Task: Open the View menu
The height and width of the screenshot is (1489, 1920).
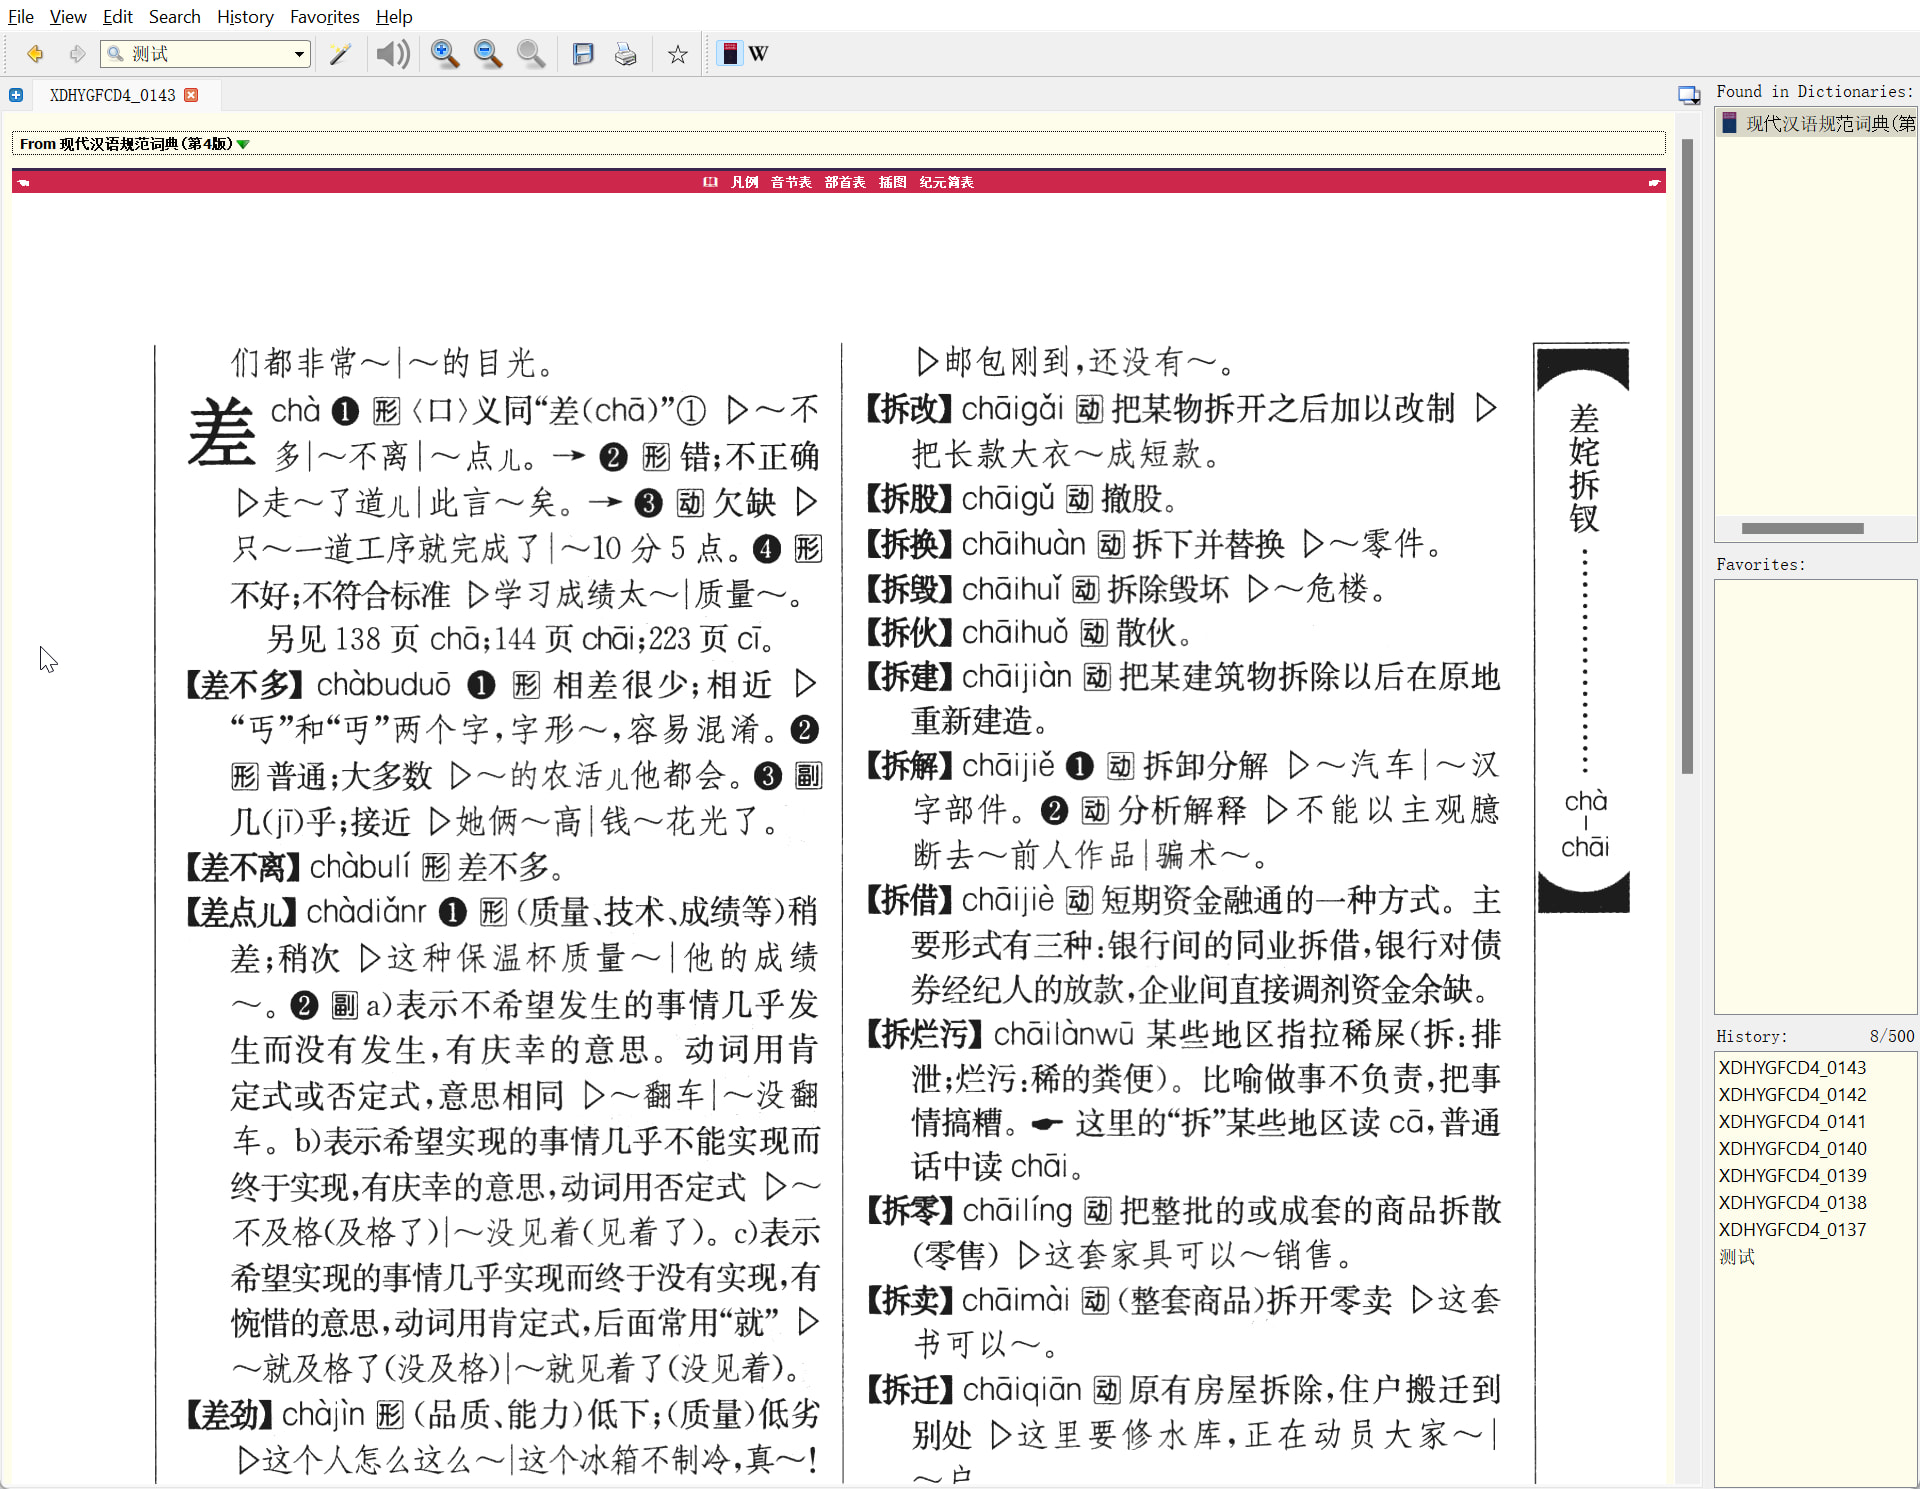Action: click(x=68, y=17)
